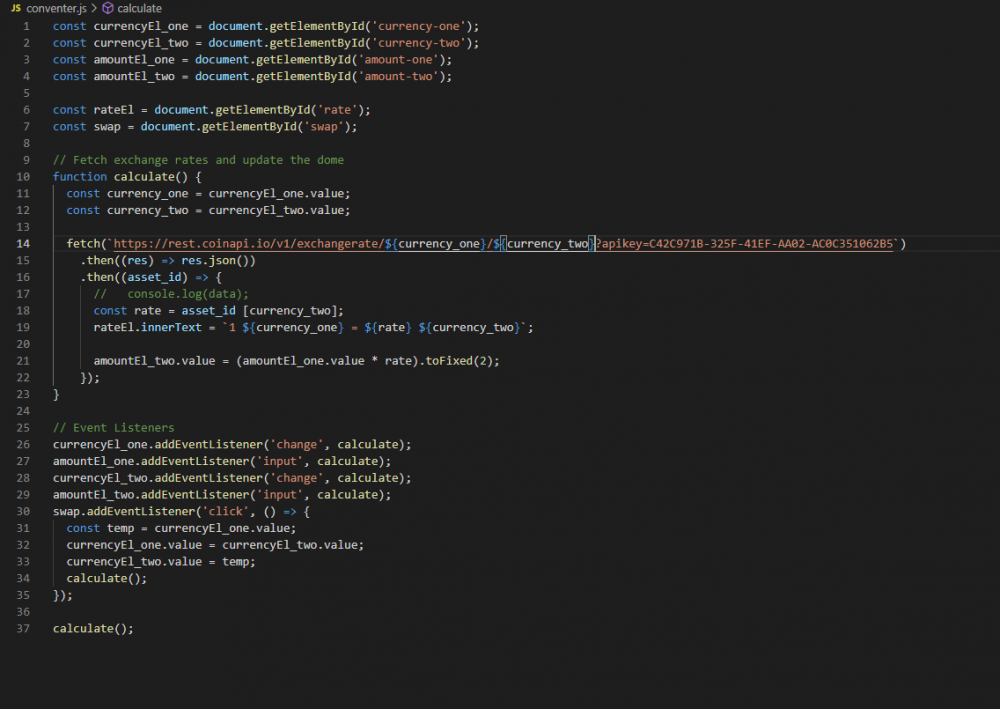This screenshot has height=709, width=1000.
Task: Click commented console.log(data) line
Action: (171, 294)
